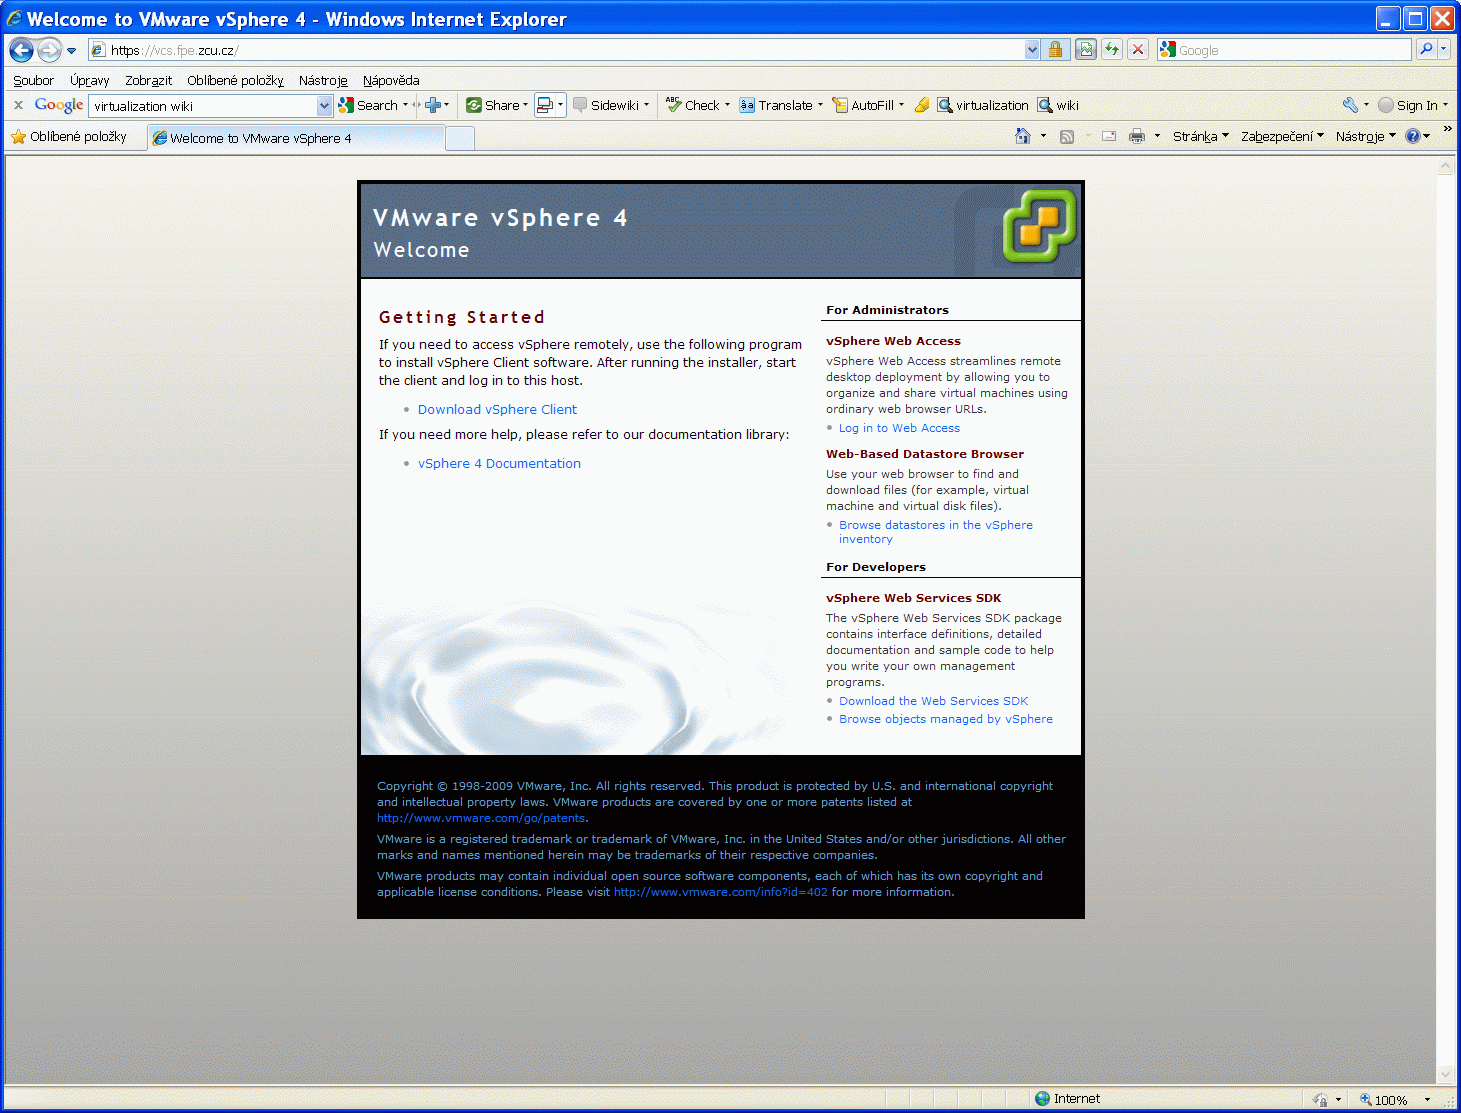Open Oblíbené položky favorites star button
The height and width of the screenshot is (1113, 1461).
[69, 137]
